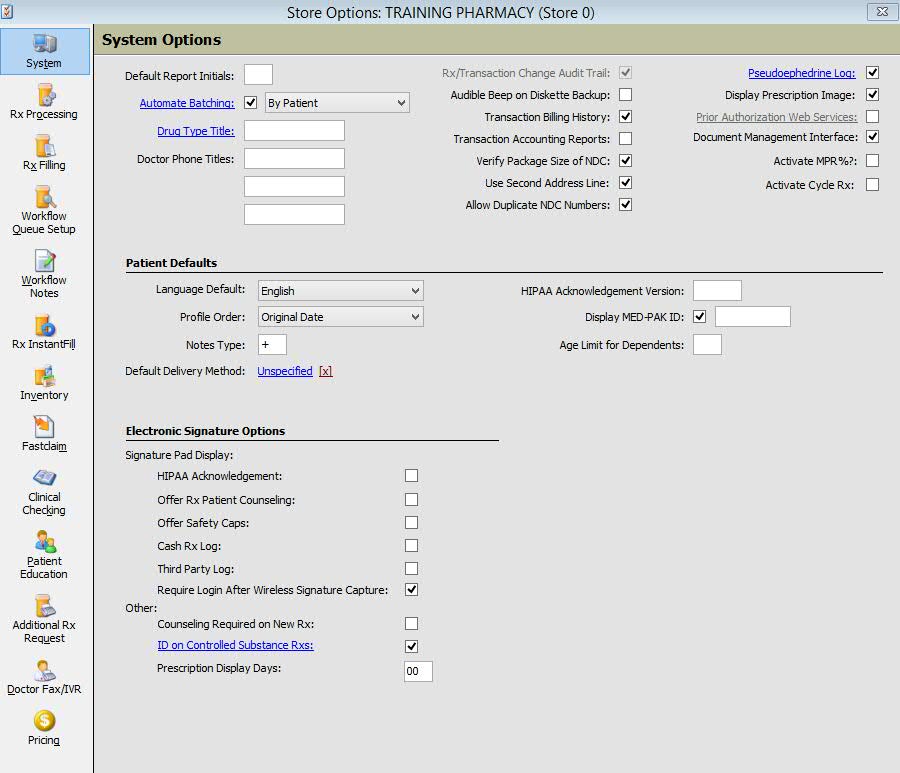Open the By Patient batching dropdown

[337, 103]
